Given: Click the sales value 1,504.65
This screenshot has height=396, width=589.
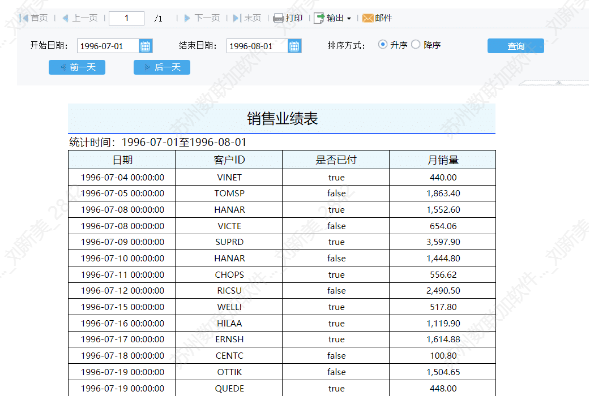Looking at the screenshot, I should tap(443, 372).
